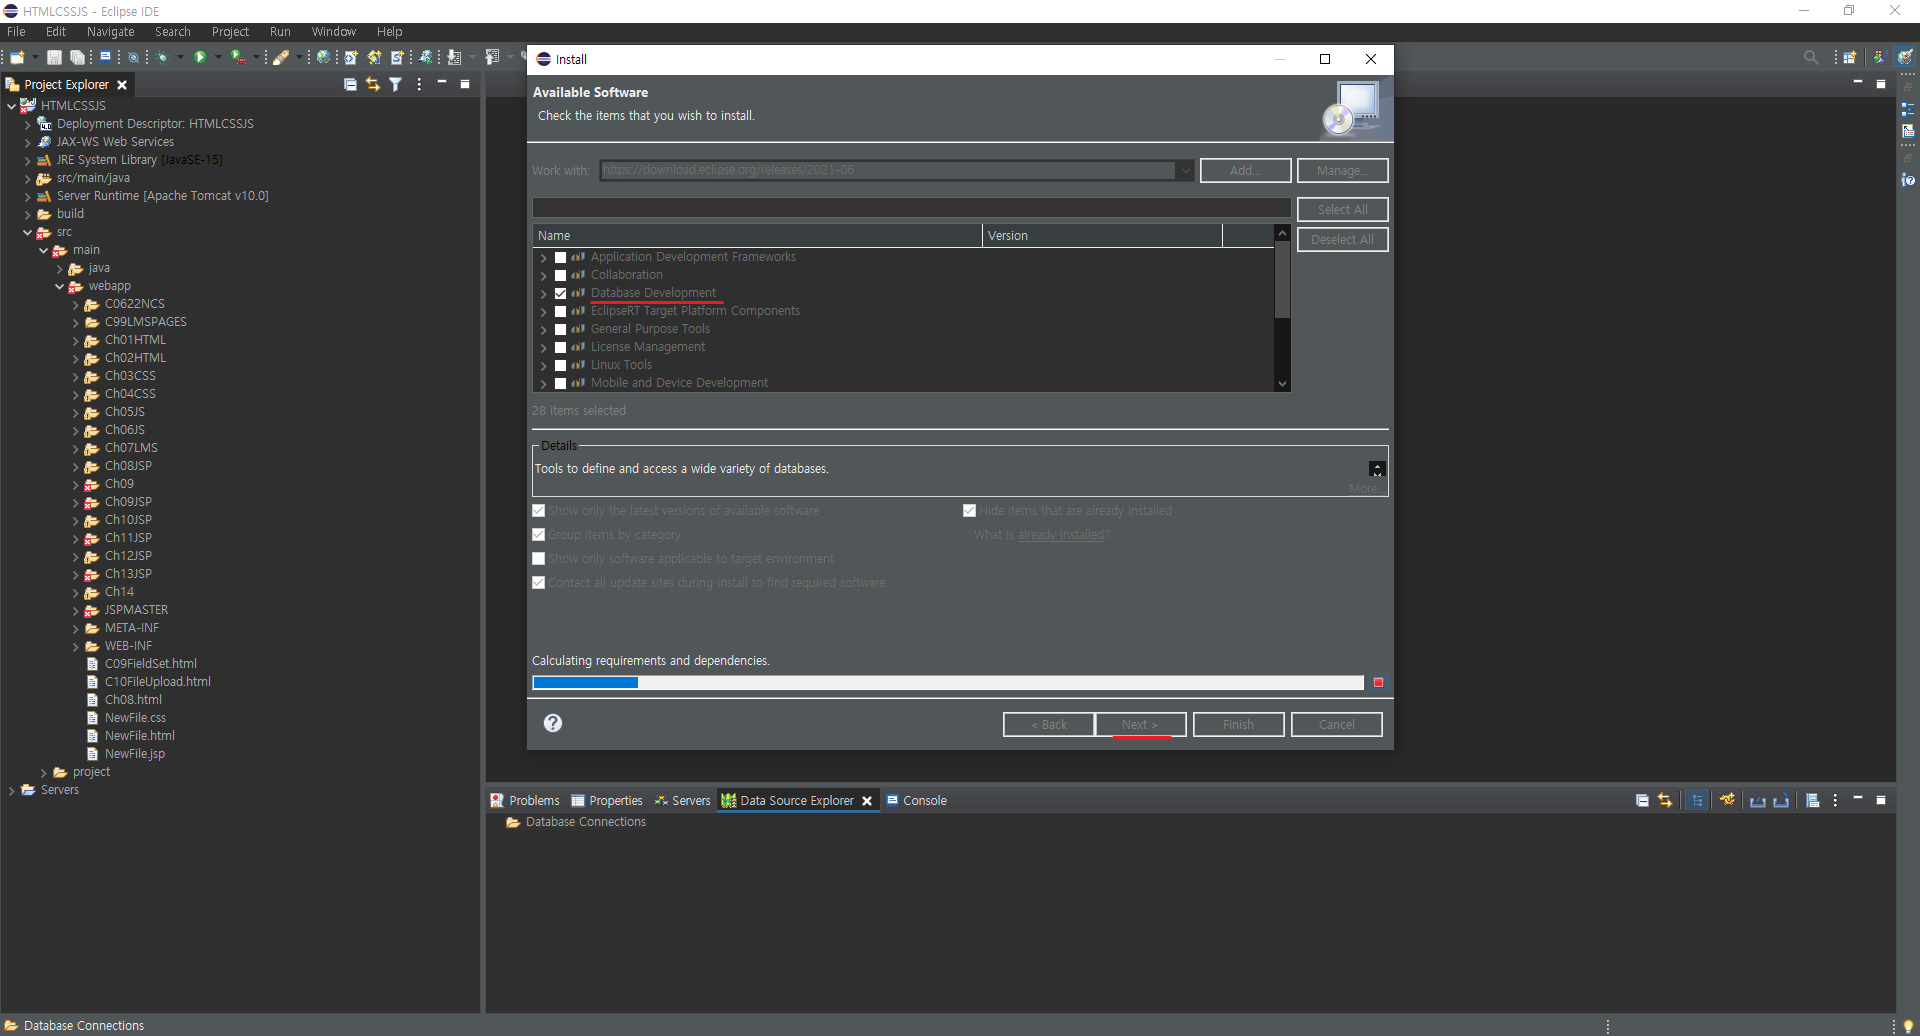Click the Save toolbar icon
This screenshot has width=1920, height=1036.
(55, 58)
